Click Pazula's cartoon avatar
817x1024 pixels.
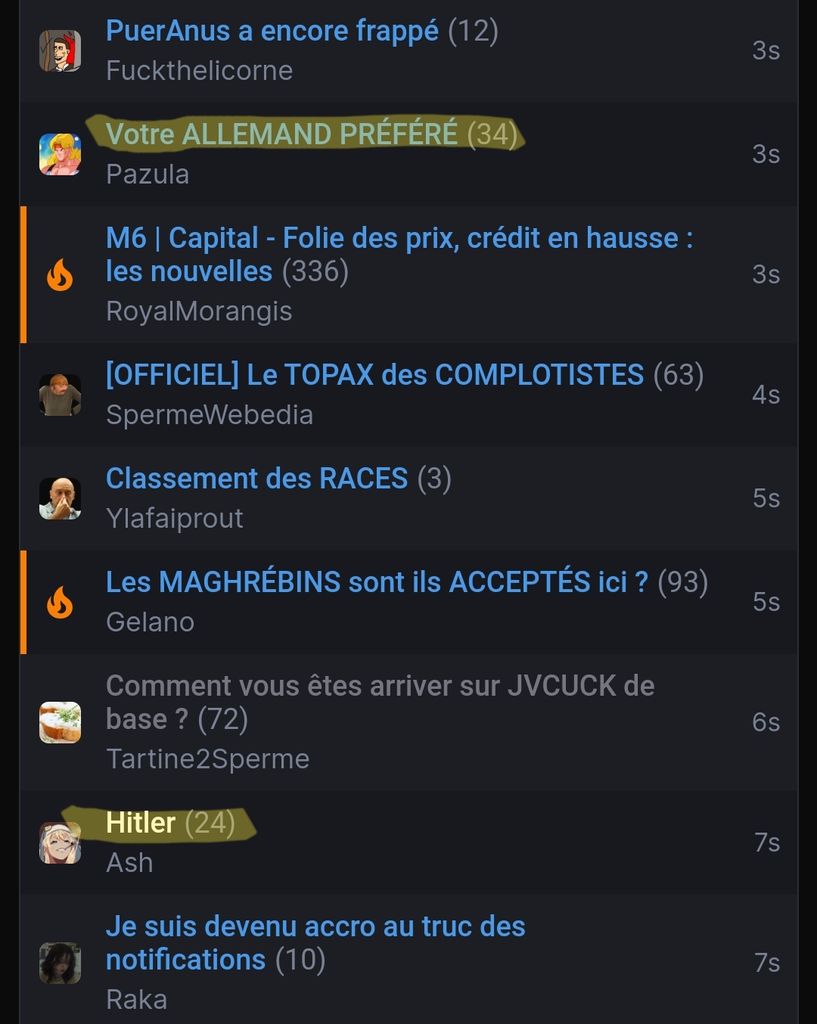[x=60, y=154]
